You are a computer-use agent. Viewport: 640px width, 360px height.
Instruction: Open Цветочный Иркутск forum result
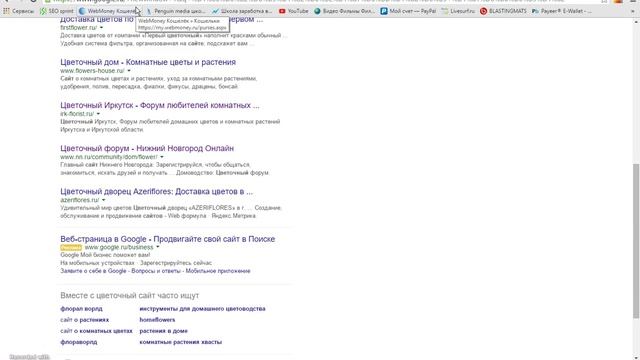(160, 105)
